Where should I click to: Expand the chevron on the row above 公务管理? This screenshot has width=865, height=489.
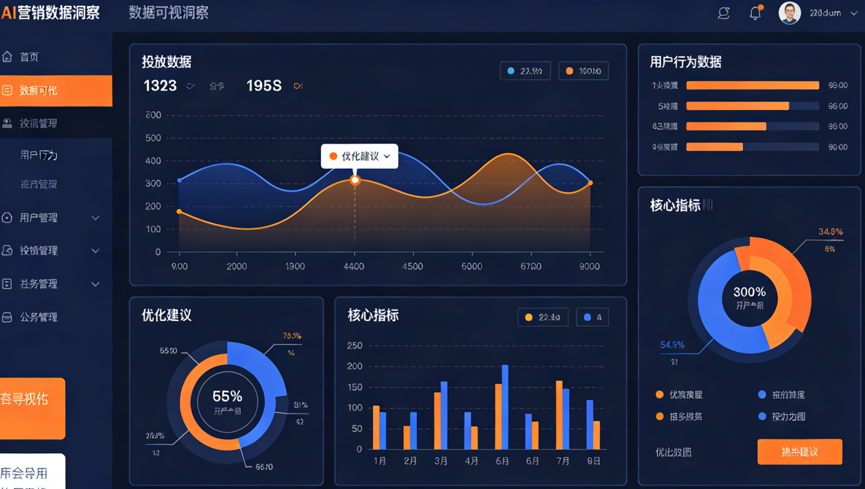tap(95, 284)
